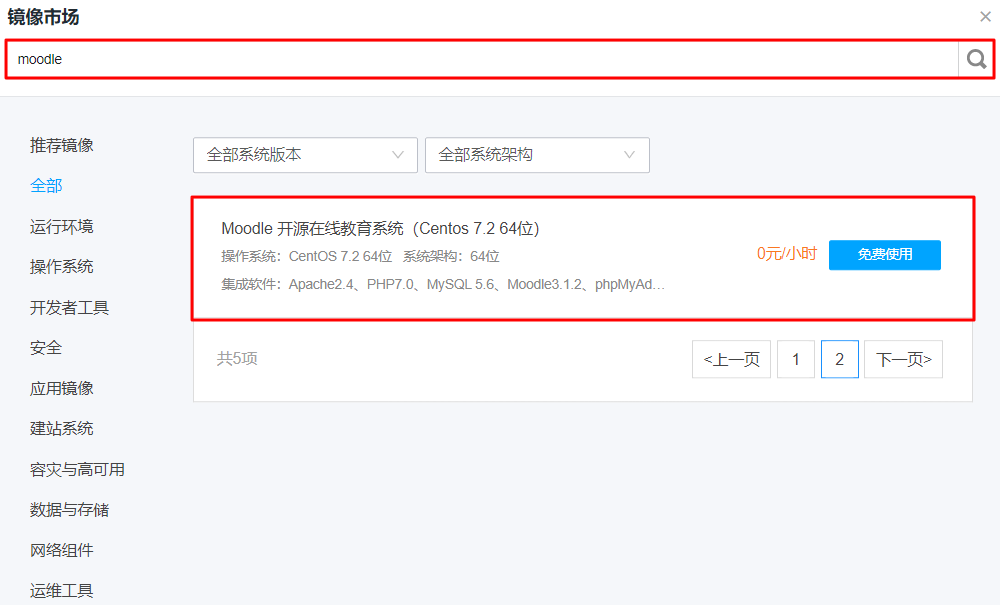Screen dimensions: 1000x605
Task: Select the 安全 category
Action: click(x=46, y=347)
